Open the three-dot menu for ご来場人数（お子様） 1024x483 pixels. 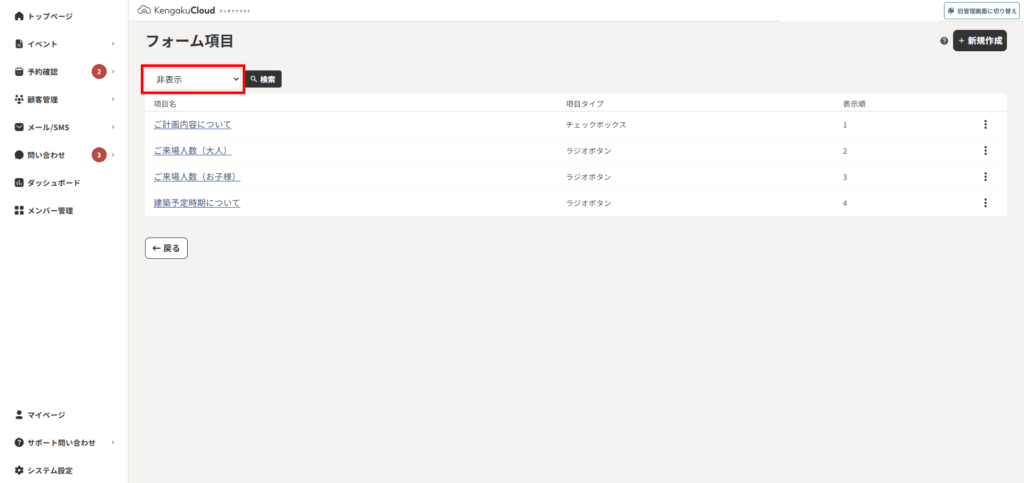pos(985,177)
